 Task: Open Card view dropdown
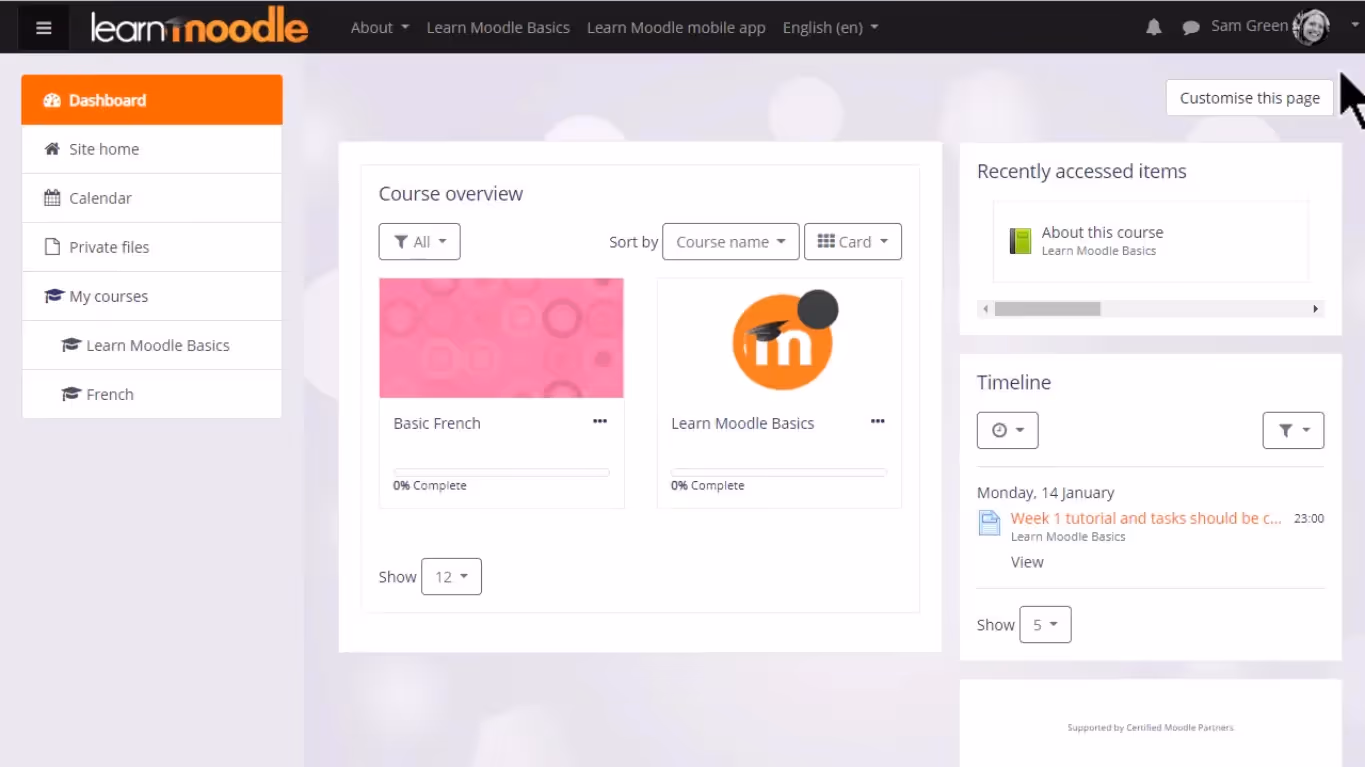[x=853, y=242]
